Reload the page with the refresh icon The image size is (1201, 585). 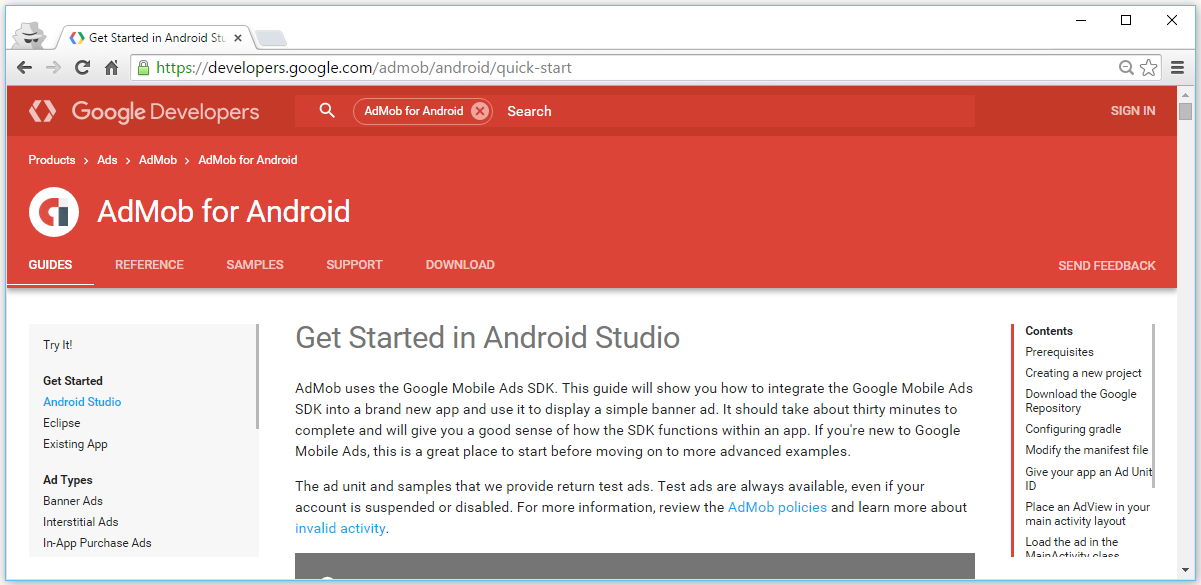click(x=83, y=68)
